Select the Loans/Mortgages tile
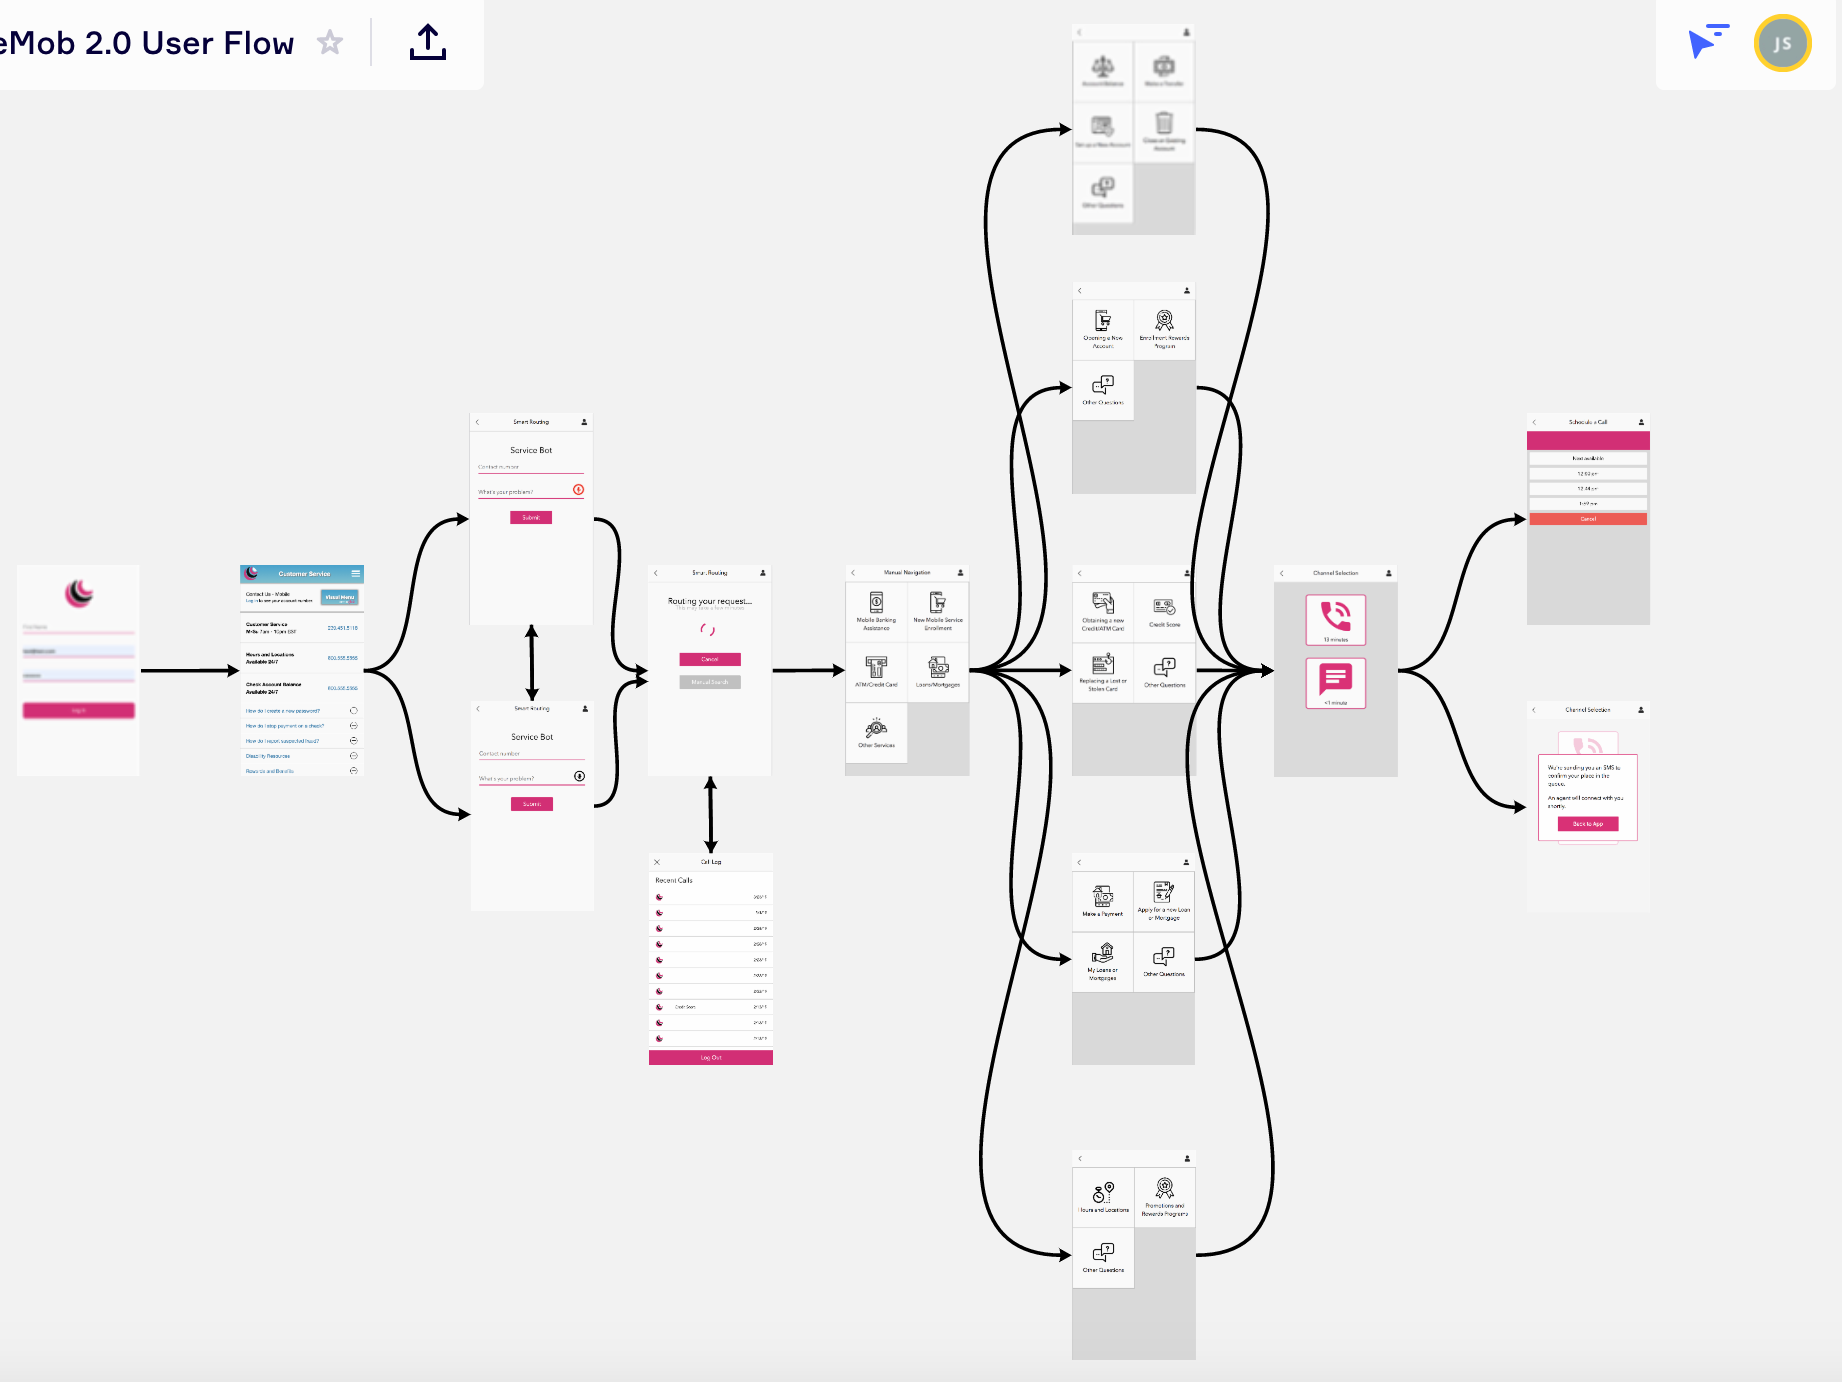 pos(938,672)
